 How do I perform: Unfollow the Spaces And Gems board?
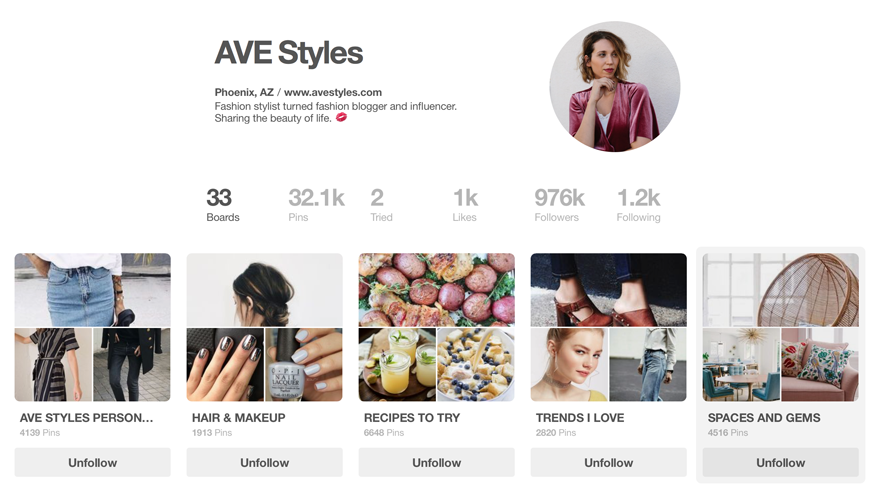coord(781,463)
